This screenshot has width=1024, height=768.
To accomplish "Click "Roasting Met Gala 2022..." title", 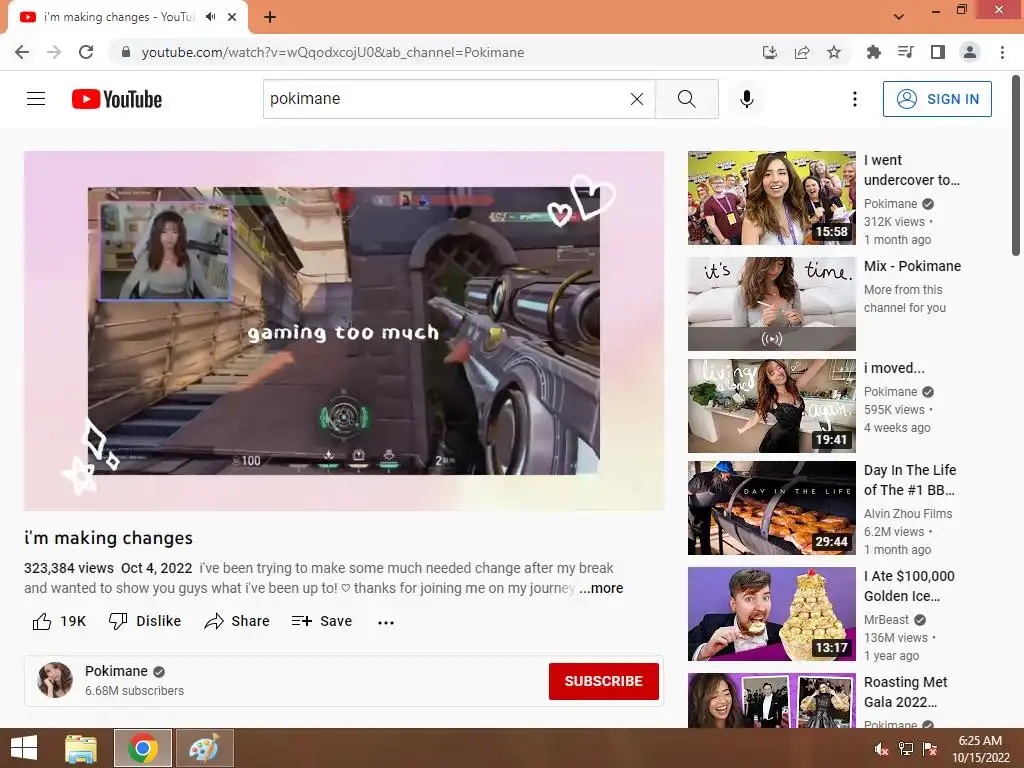I will [905, 692].
